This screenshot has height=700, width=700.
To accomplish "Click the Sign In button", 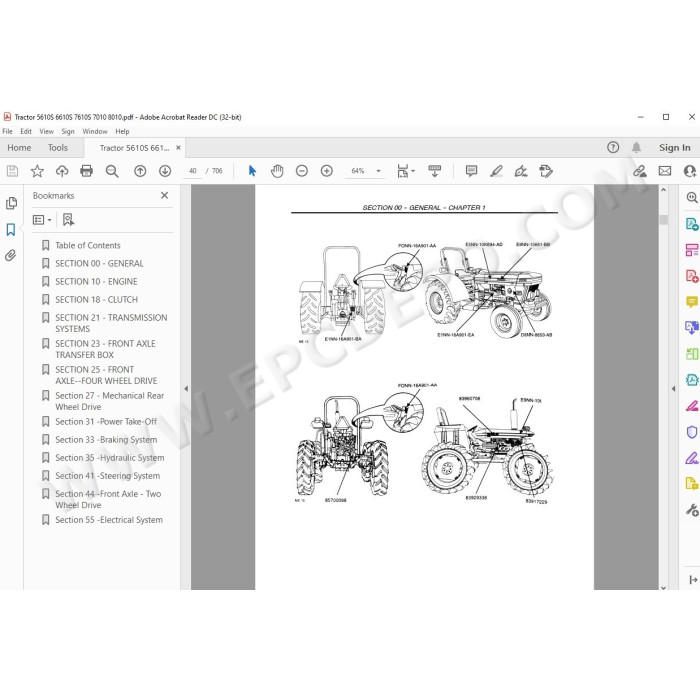I will 675,147.
